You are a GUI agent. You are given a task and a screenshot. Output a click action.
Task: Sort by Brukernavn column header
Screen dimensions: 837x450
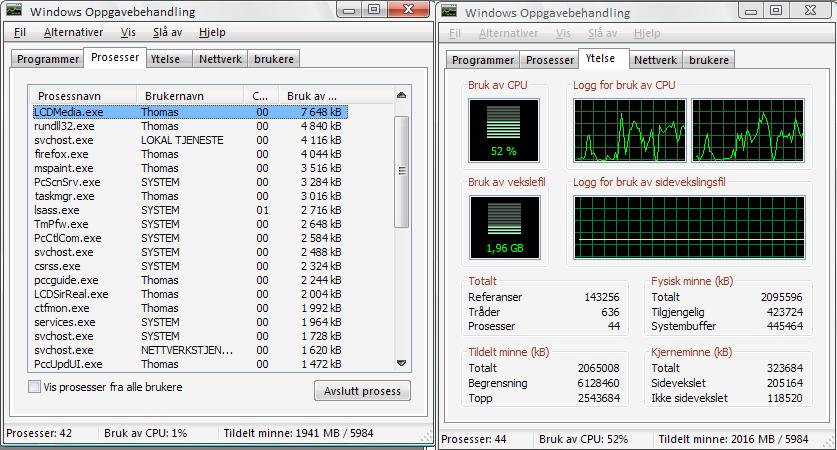pos(191,96)
